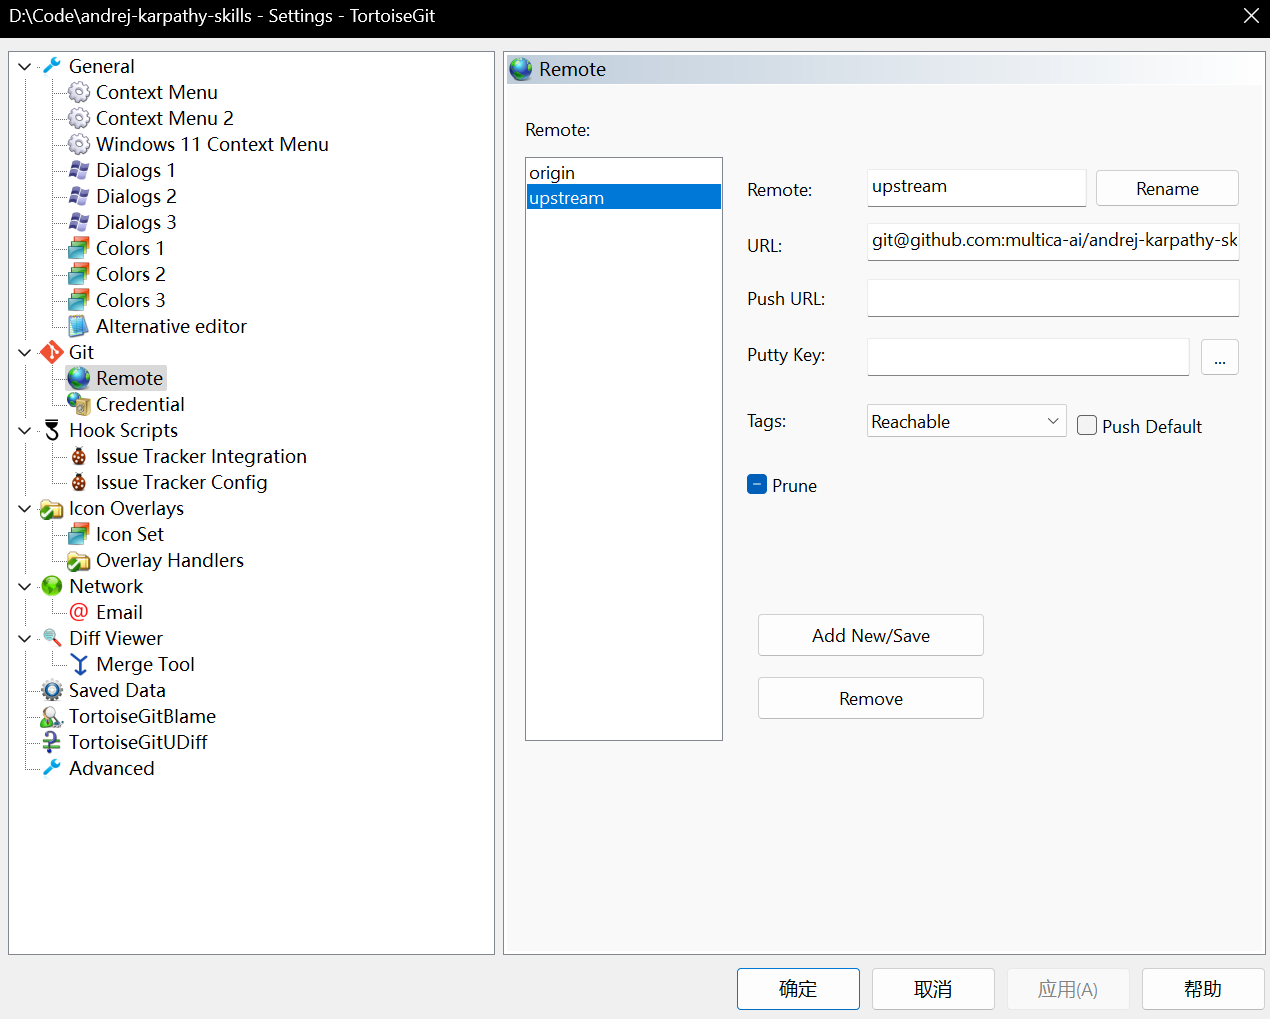Select the Credential key icon
Viewport: 1270px width, 1019px height.
tap(79, 404)
